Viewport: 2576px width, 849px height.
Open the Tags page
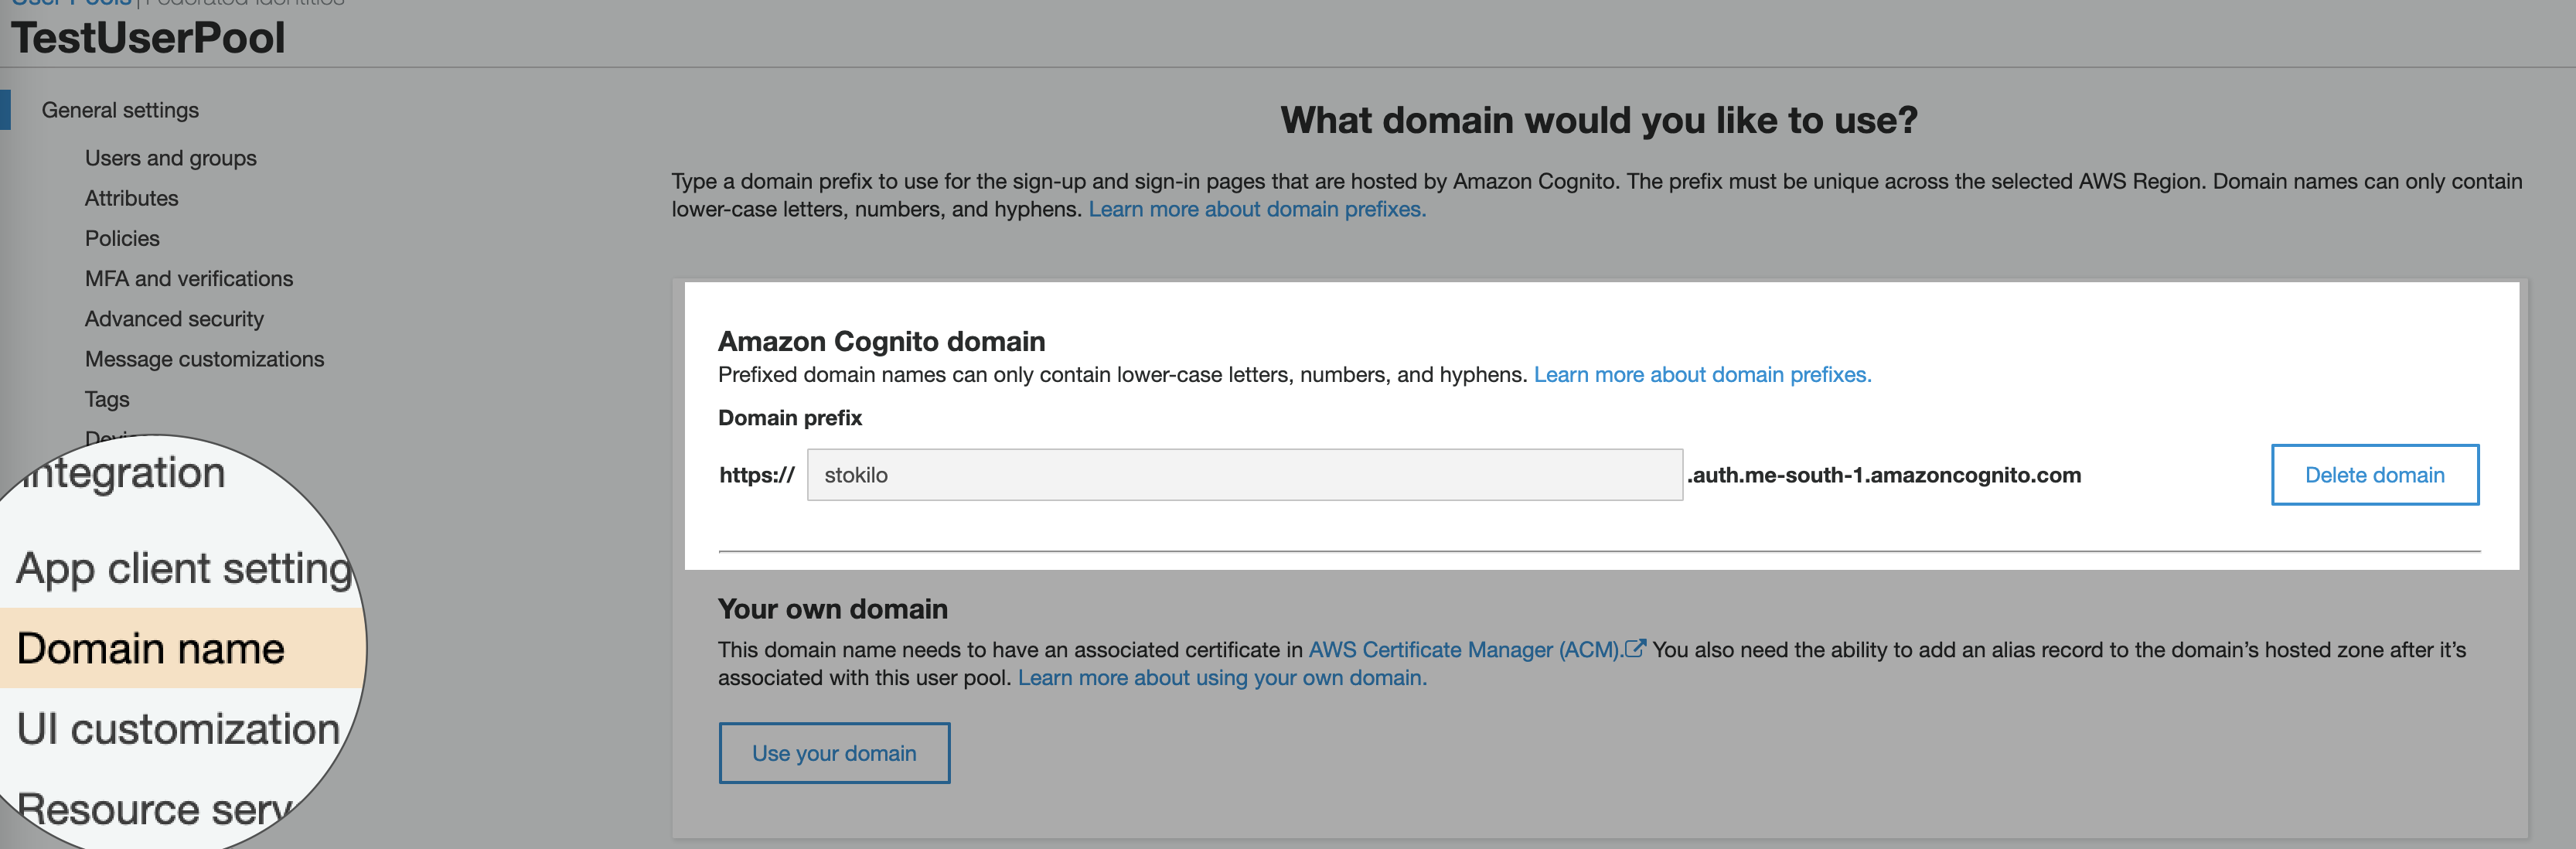tap(107, 399)
